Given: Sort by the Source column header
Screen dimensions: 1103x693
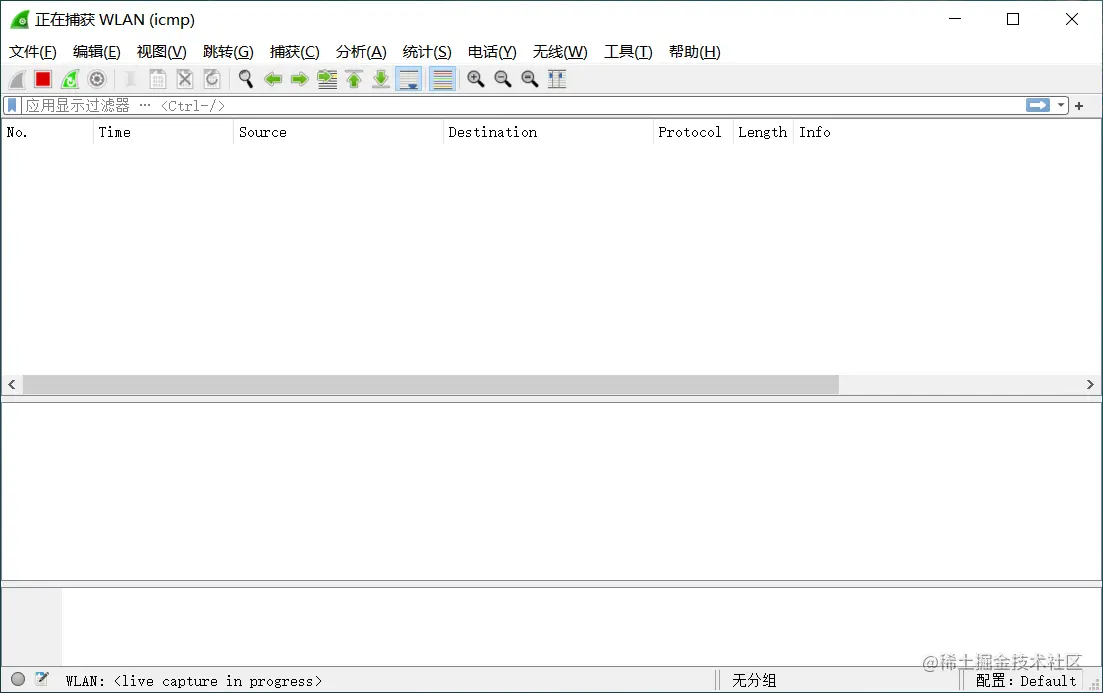Looking at the screenshot, I should point(338,132).
